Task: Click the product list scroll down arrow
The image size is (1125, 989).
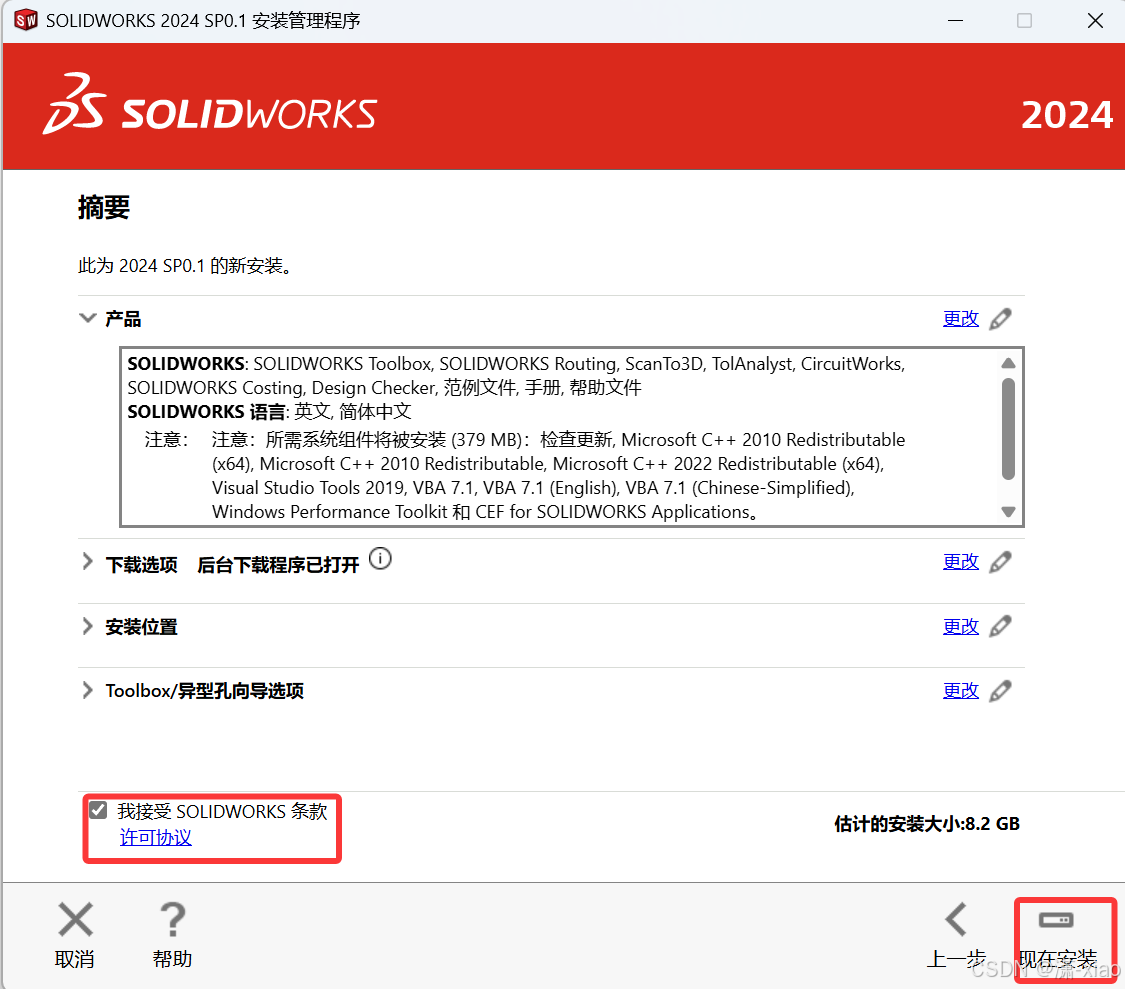Action: (1008, 512)
